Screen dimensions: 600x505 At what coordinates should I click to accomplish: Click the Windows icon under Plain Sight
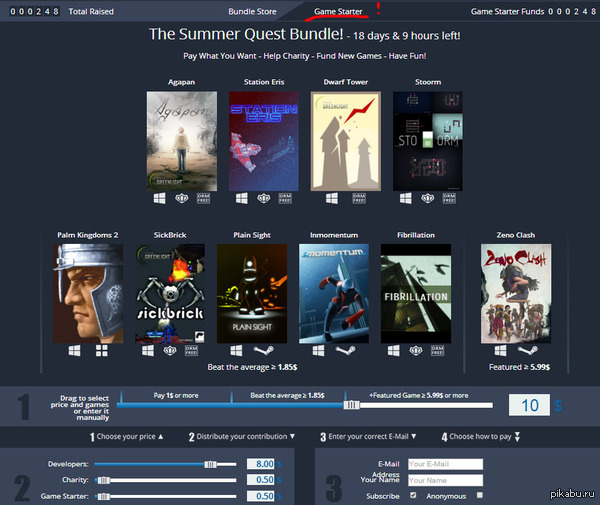(x=236, y=350)
